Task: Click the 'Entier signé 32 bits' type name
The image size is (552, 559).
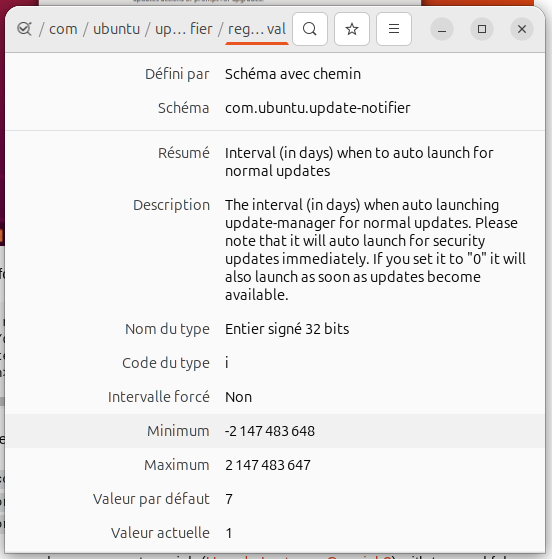Action: (287, 329)
